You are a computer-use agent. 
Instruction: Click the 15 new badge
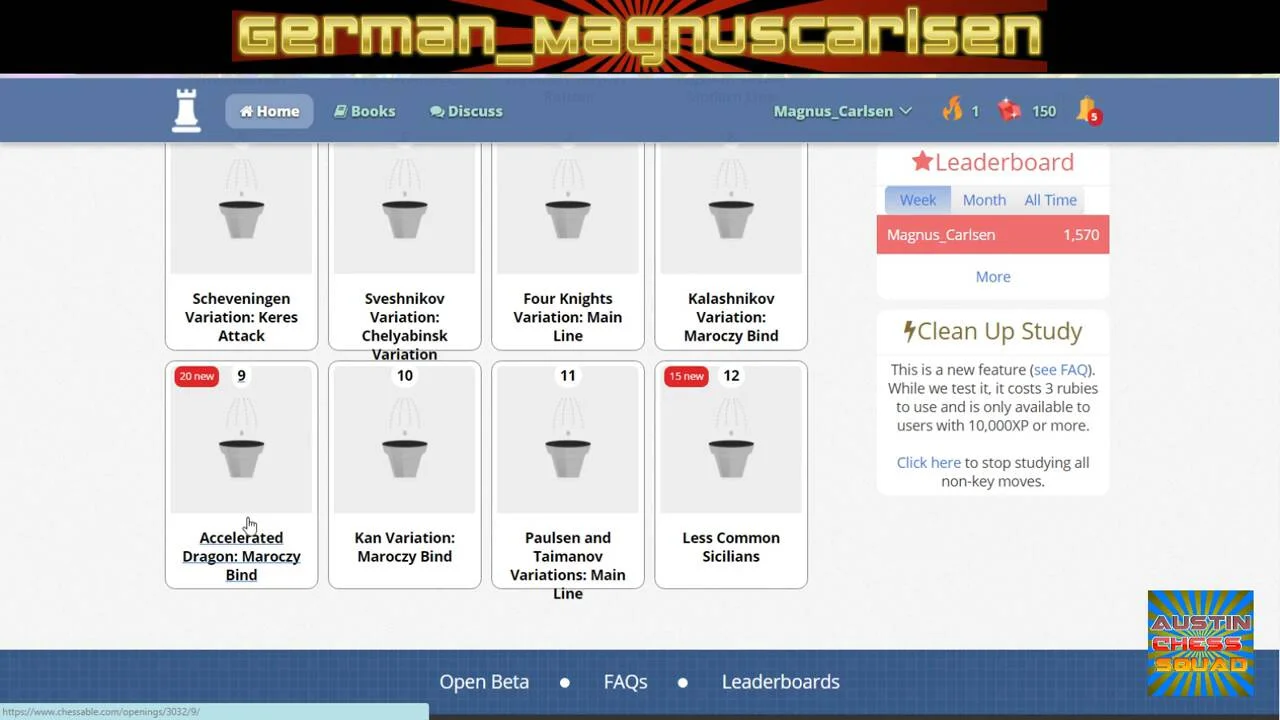pyautogui.click(x=686, y=376)
